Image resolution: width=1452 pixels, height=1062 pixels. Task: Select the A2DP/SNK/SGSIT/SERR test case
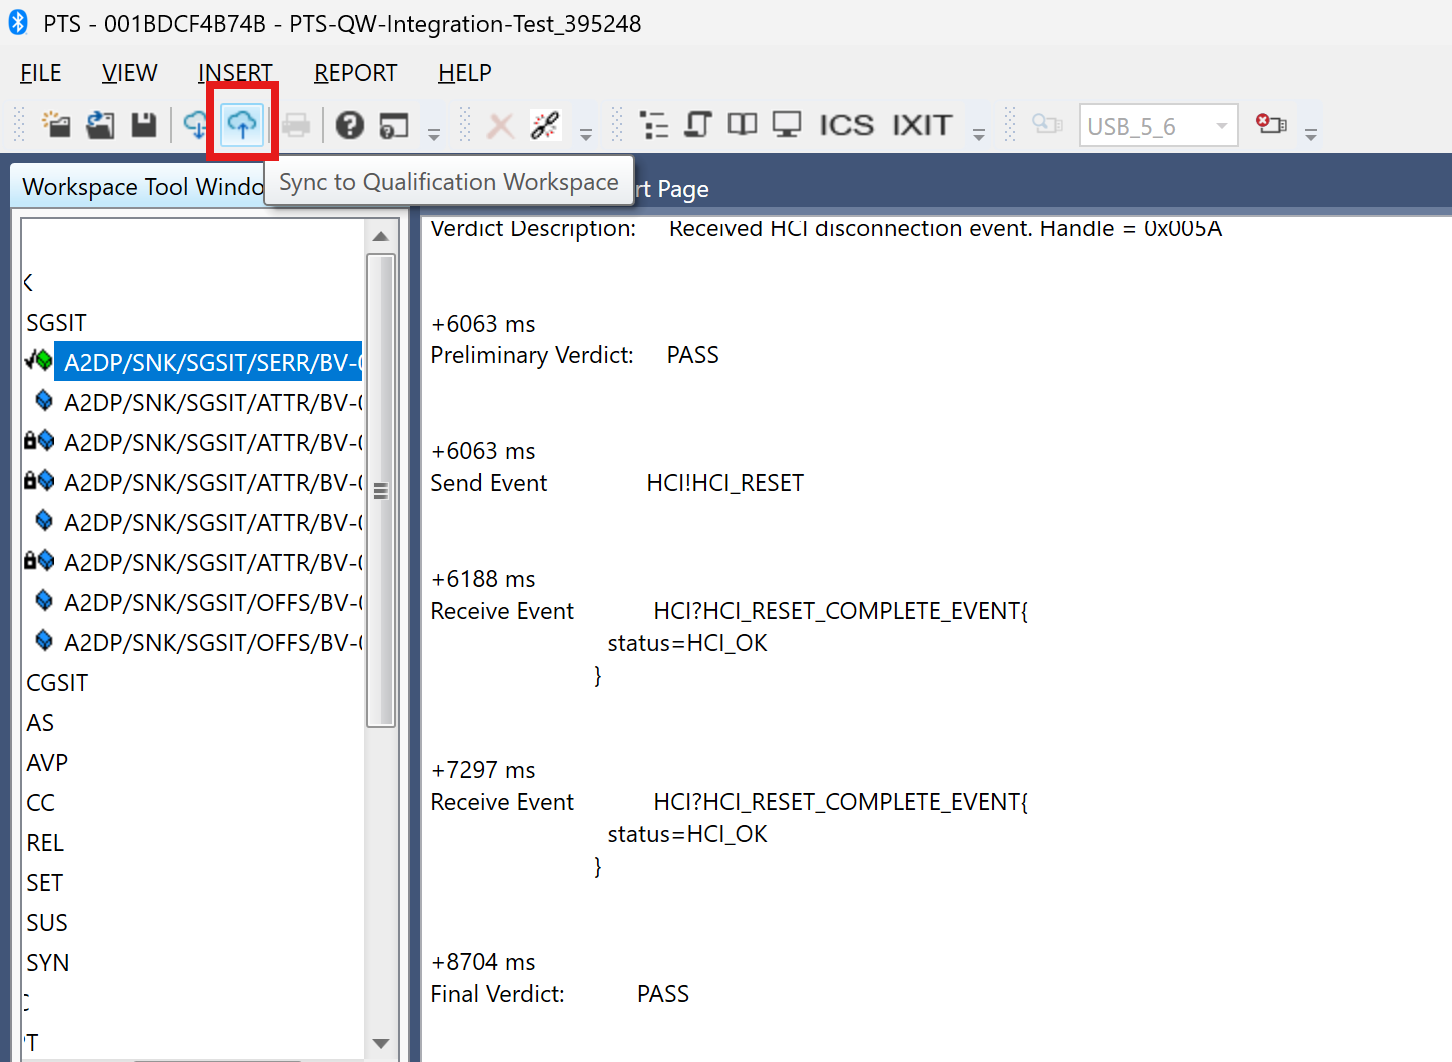208,362
